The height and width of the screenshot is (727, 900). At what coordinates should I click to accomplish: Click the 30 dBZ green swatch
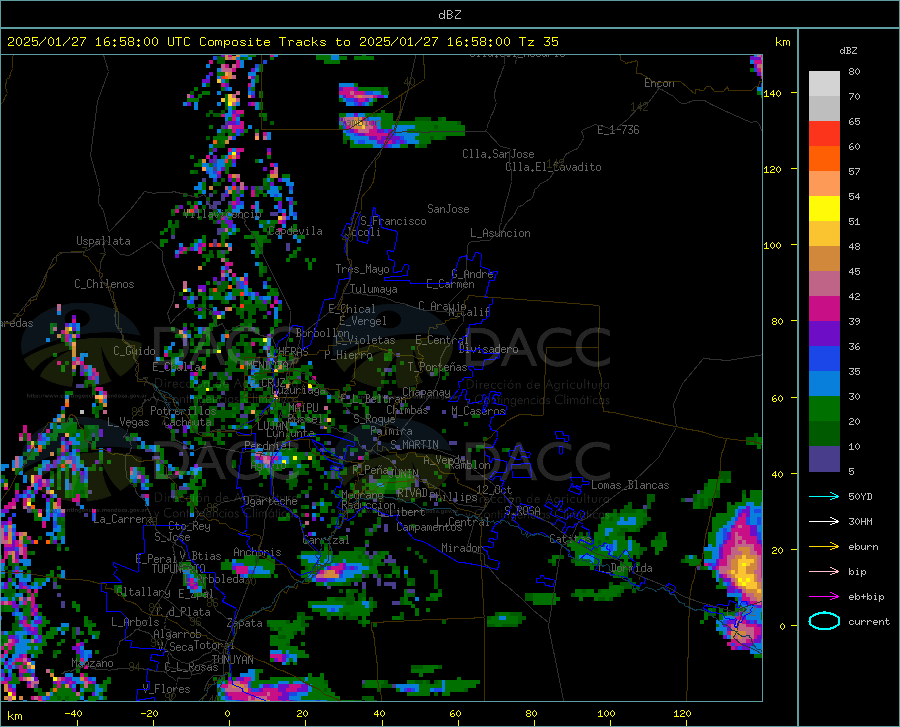coord(824,409)
